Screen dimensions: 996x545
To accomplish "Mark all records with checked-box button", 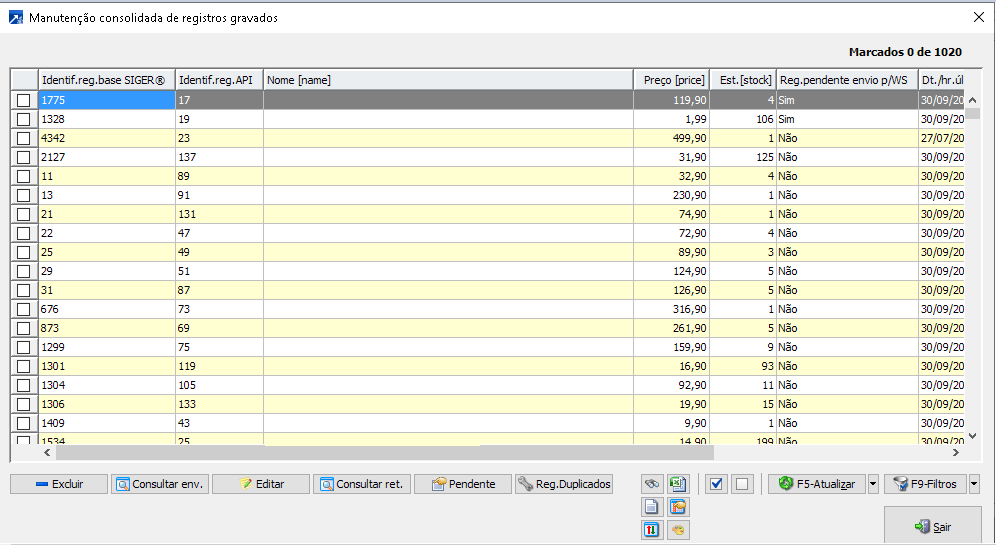I will pyautogui.click(x=716, y=484).
